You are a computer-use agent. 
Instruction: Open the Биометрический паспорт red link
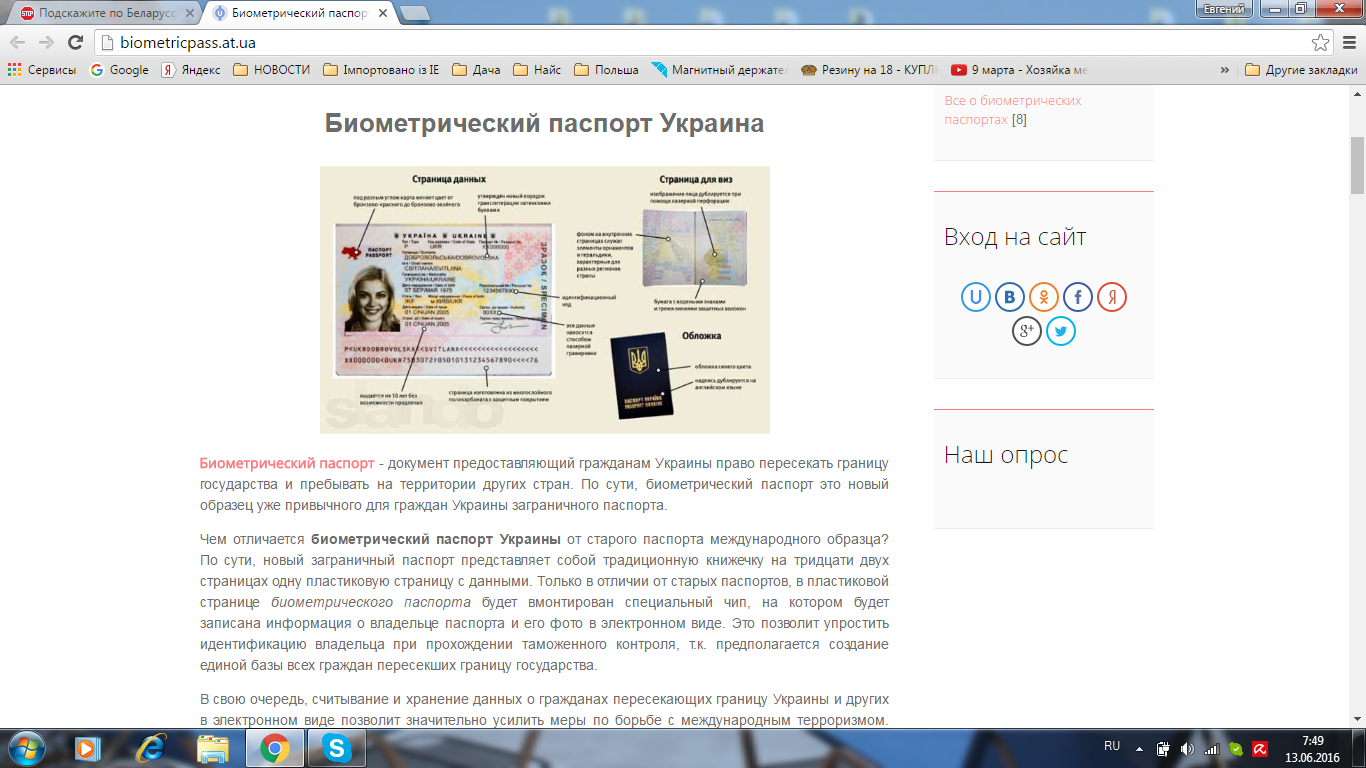pos(287,463)
